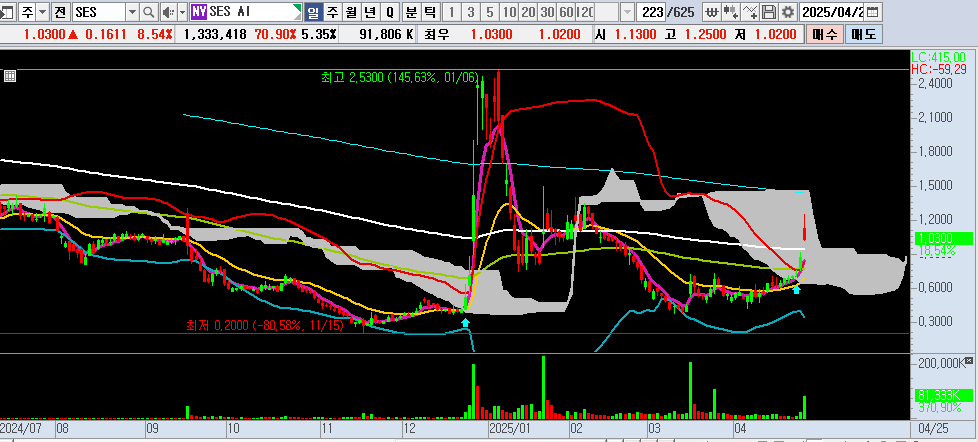Click the 매수 buy button
The height and width of the screenshot is (442, 978).
[x=824, y=35]
